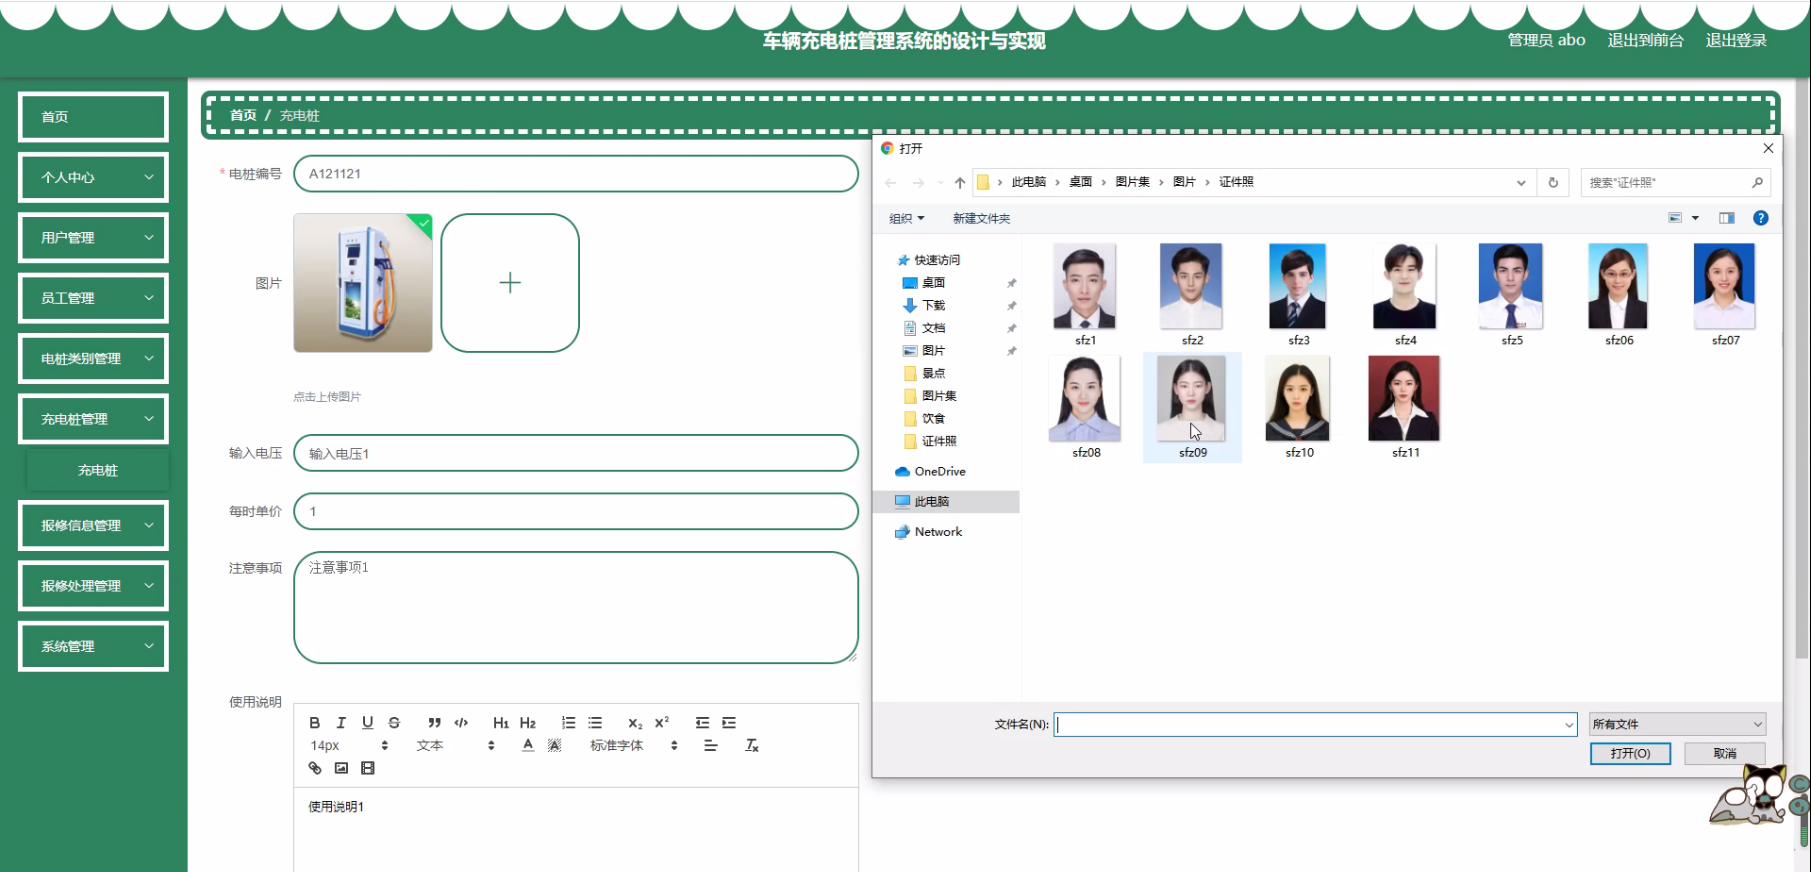This screenshot has height=872, width=1811.
Task: Click the 打开(O) button
Action: pyautogui.click(x=1630, y=753)
